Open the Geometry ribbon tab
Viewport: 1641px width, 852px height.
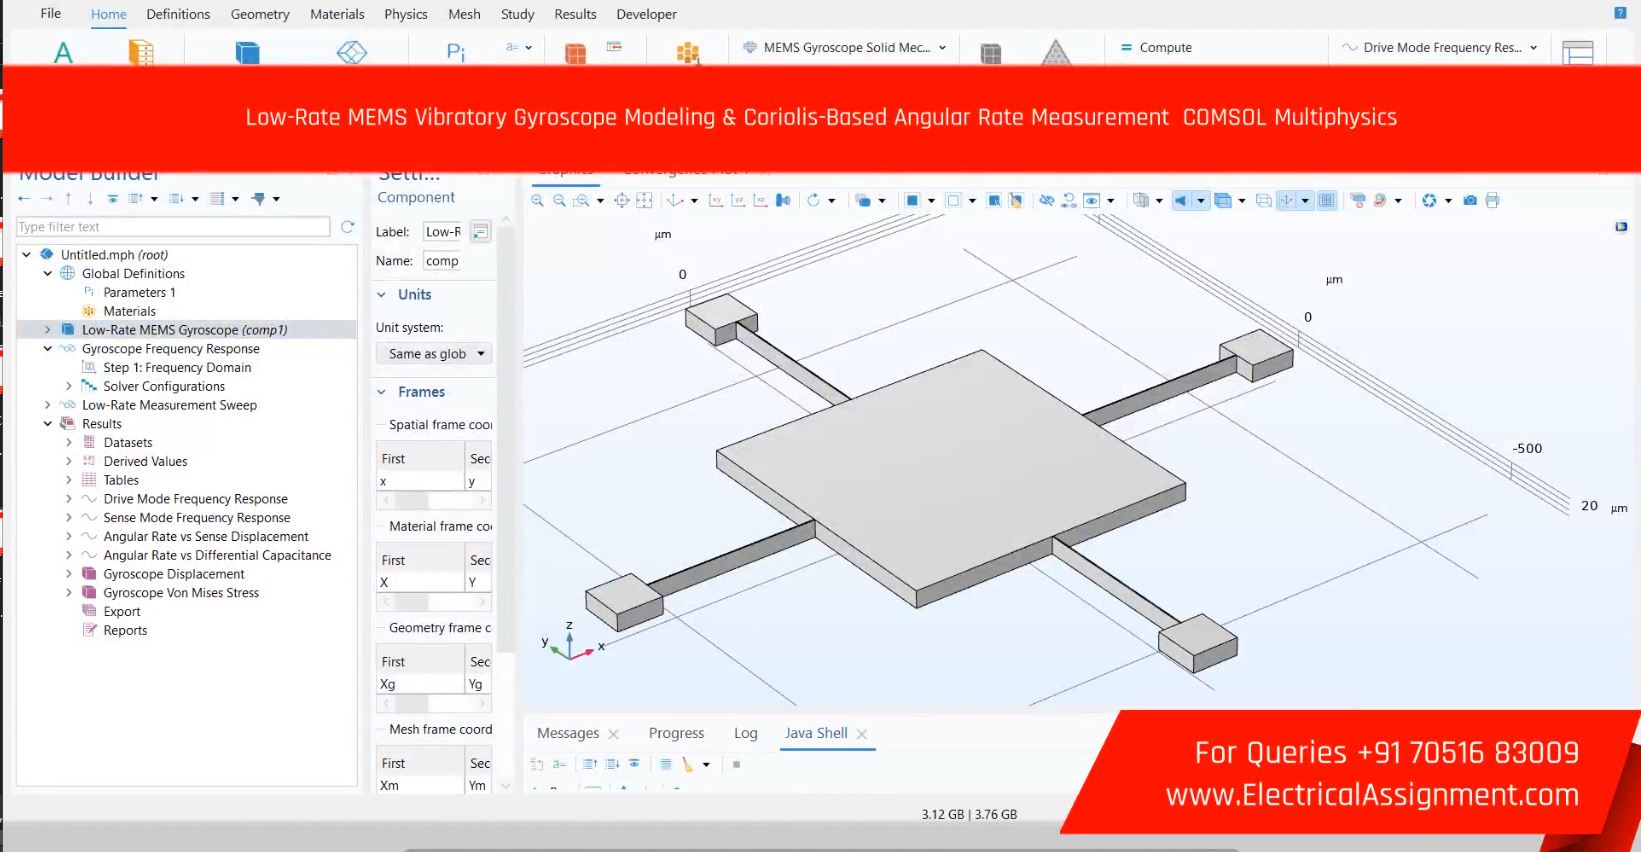pyautogui.click(x=260, y=14)
